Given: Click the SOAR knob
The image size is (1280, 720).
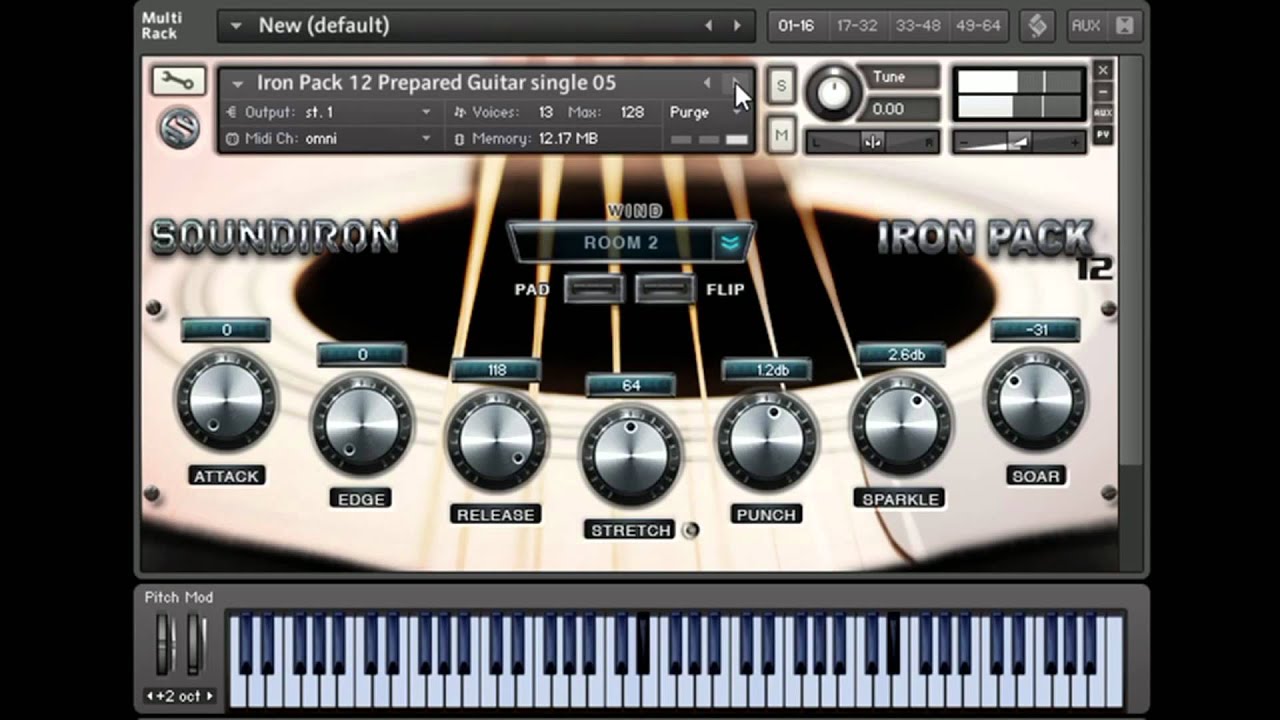Looking at the screenshot, I should [x=1035, y=400].
